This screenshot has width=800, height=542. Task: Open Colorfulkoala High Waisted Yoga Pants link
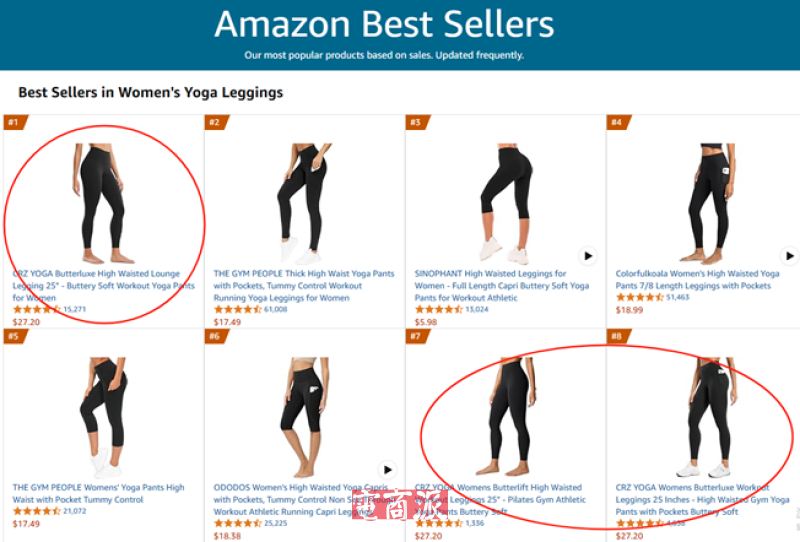click(x=697, y=280)
